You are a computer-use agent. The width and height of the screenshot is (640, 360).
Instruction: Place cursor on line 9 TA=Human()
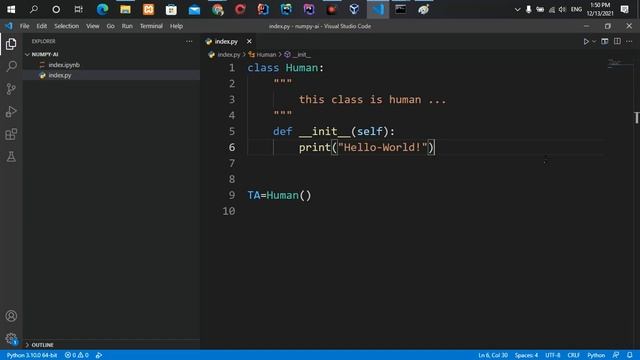[x=279, y=196]
